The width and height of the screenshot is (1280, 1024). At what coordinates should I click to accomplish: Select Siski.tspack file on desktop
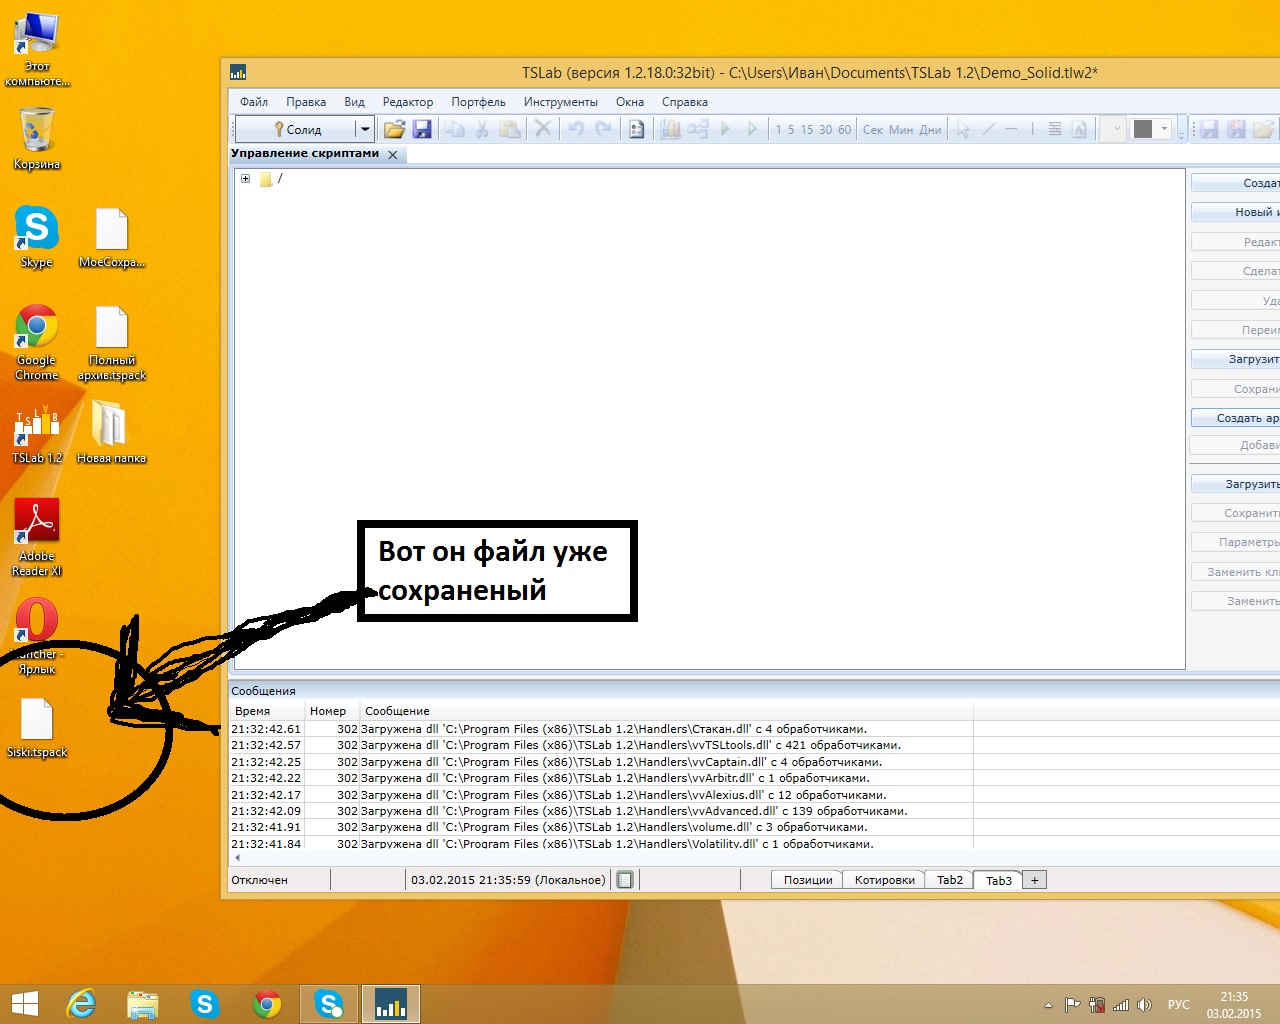[x=37, y=728]
